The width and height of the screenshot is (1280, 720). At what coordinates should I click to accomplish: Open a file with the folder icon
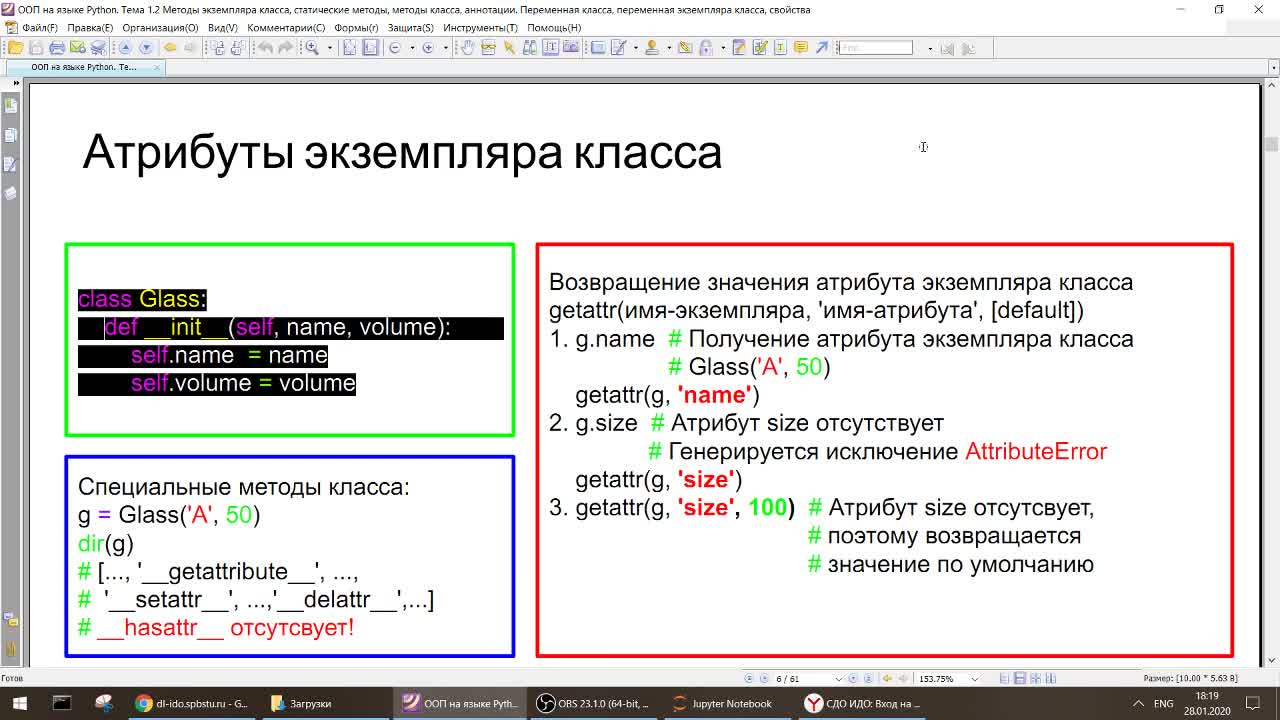click(16, 47)
